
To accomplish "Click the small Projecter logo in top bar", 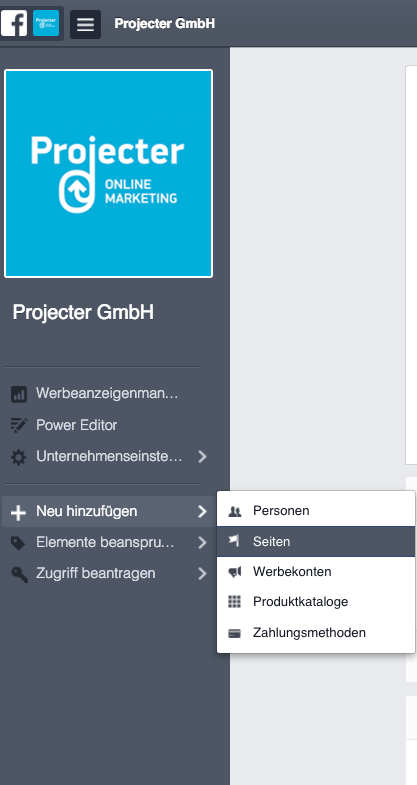I will click(x=46, y=24).
